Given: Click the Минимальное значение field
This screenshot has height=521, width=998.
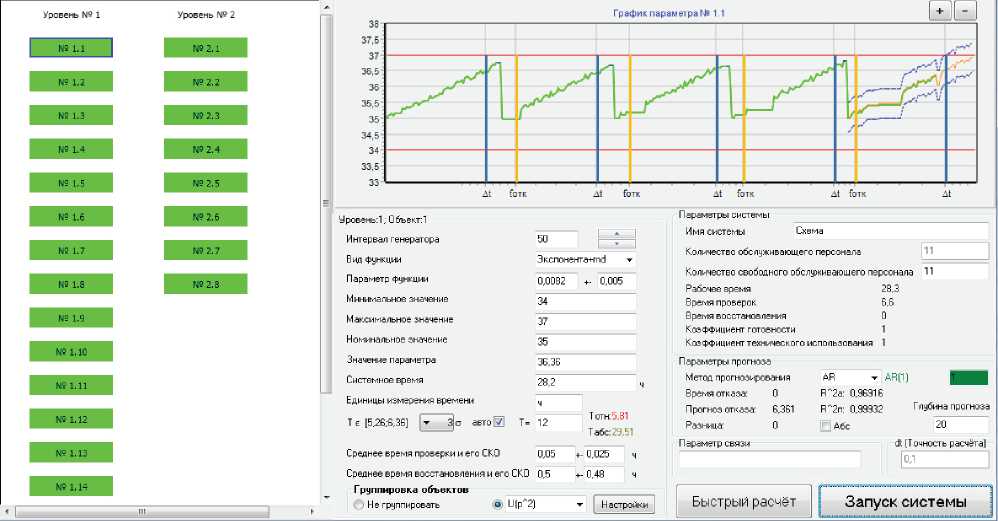Looking at the screenshot, I should (x=586, y=301).
